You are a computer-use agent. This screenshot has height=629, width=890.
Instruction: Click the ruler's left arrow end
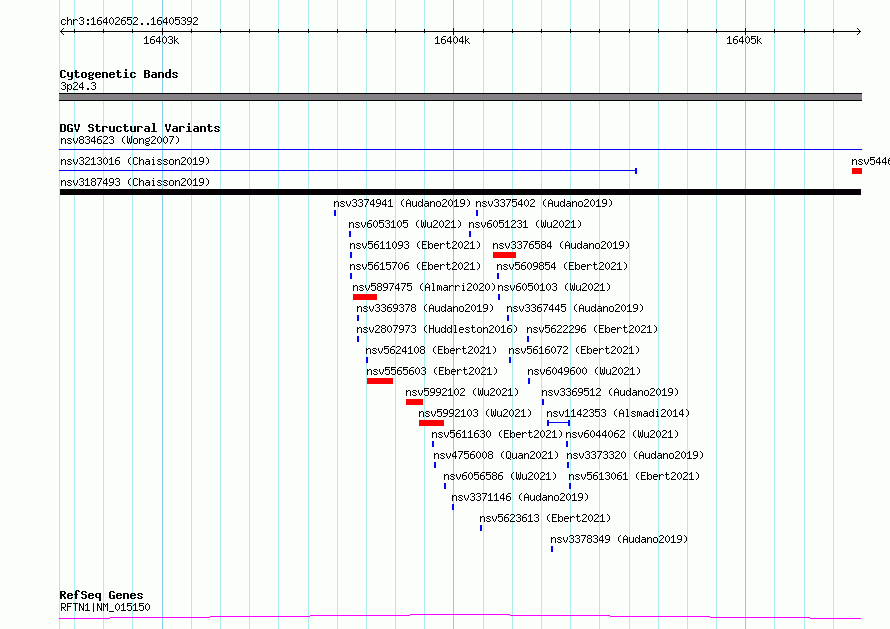(62, 31)
